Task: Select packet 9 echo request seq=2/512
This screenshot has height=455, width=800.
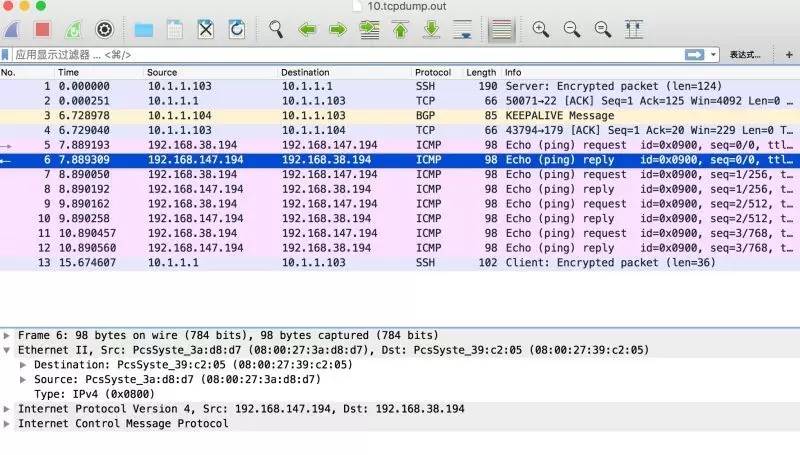Action: (x=400, y=204)
